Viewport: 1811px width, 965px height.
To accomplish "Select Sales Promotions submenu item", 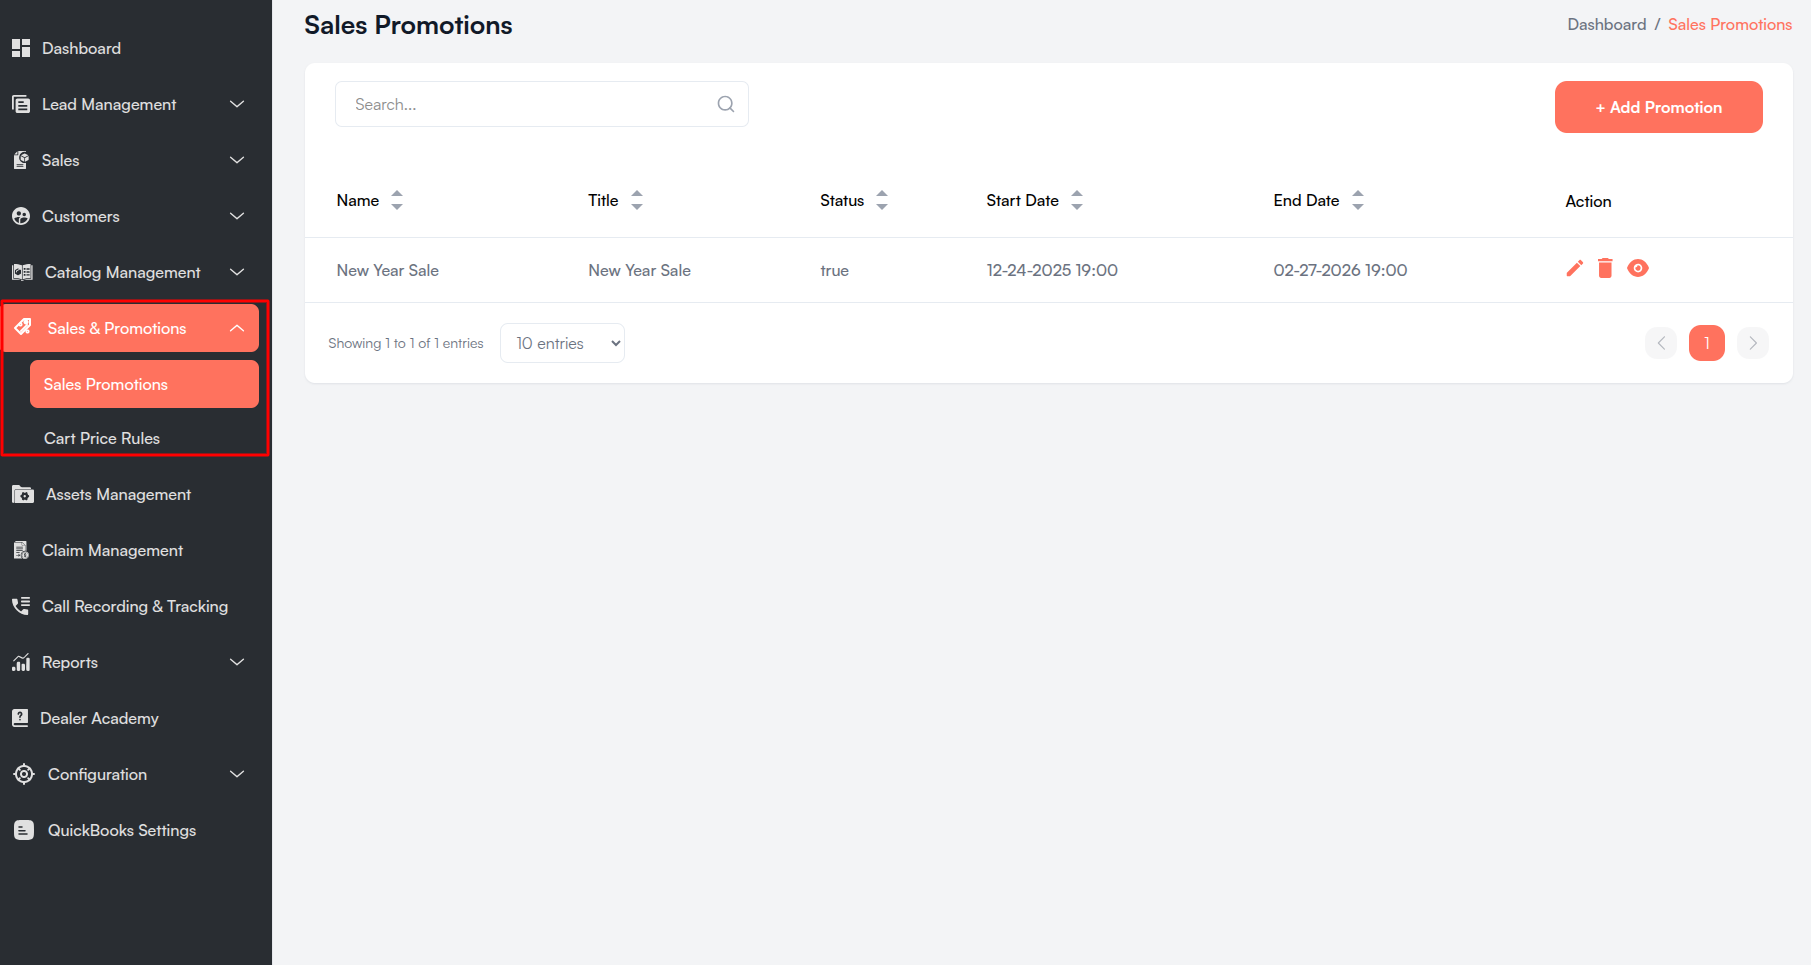I will point(144,384).
